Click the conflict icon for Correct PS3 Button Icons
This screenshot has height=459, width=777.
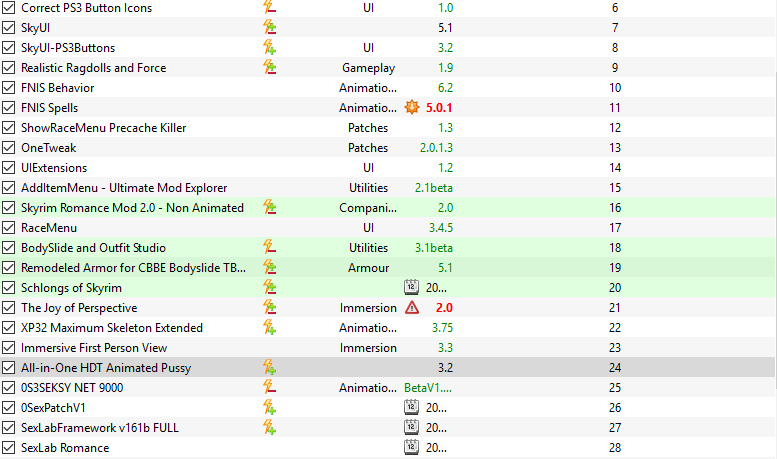(x=270, y=7)
